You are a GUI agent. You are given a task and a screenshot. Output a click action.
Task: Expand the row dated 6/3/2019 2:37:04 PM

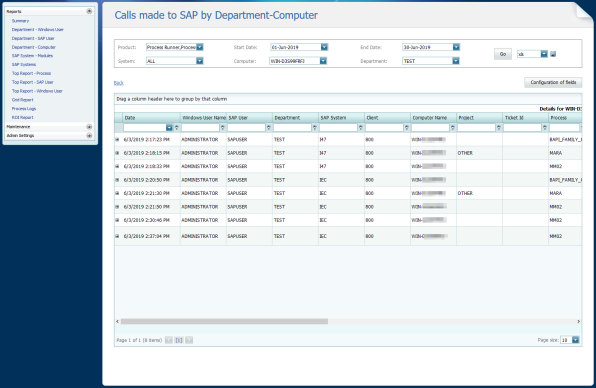click(x=117, y=236)
